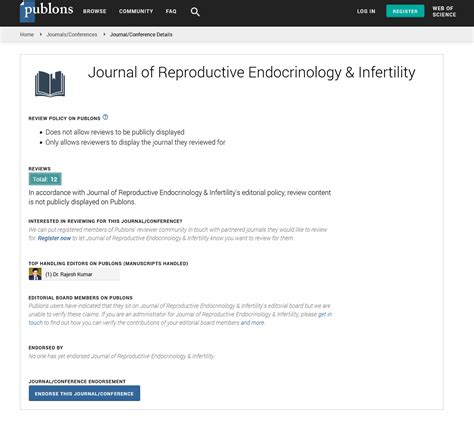Click Endorse This Journal/Conference button

tap(84, 393)
